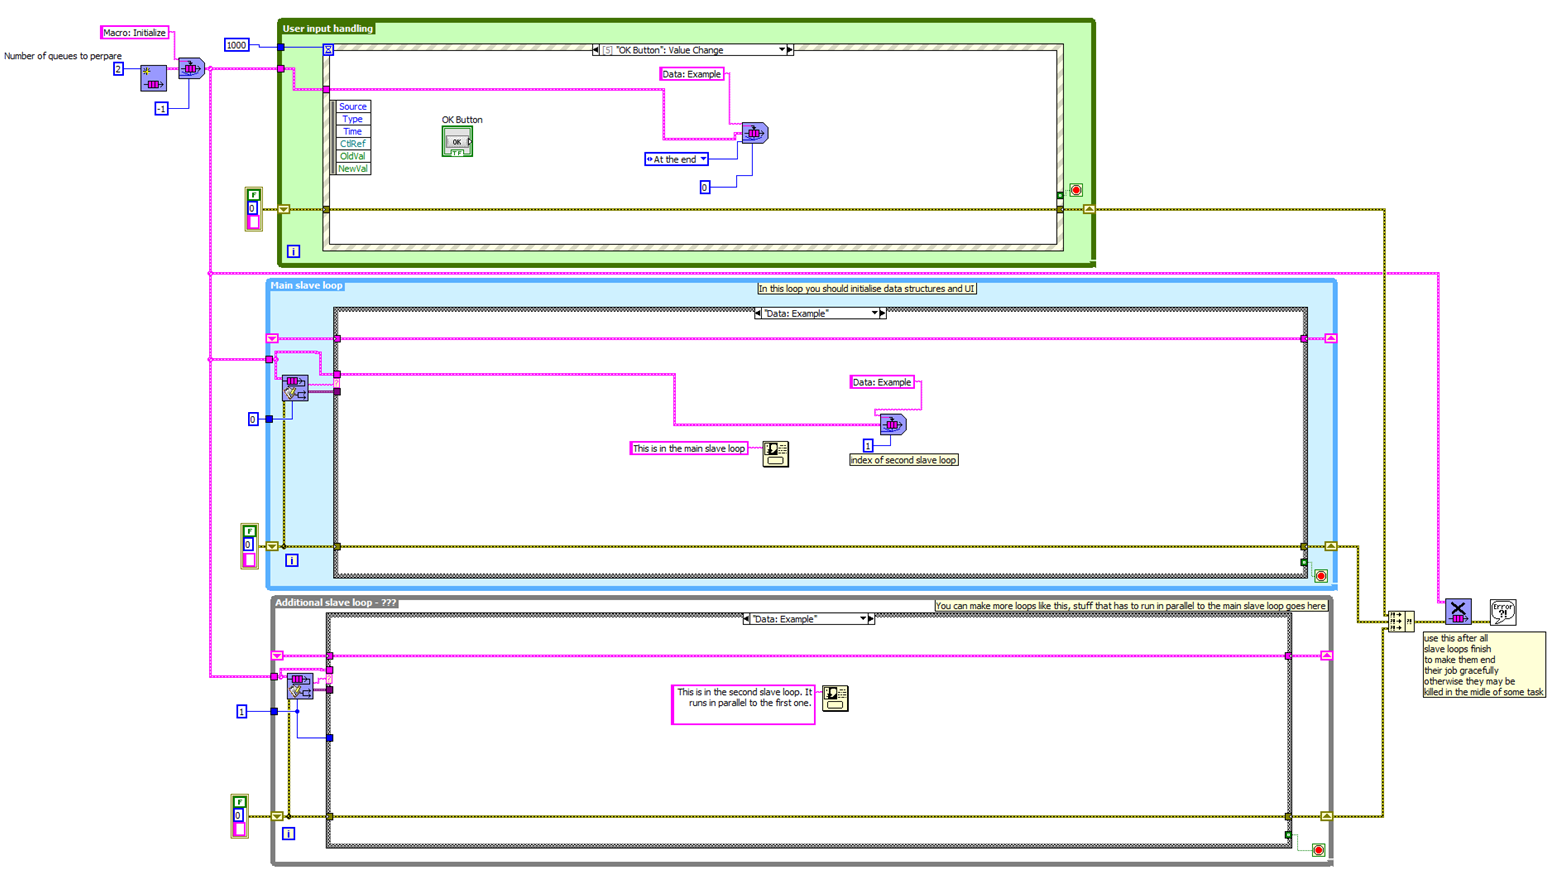Select the Source event data item

[352, 106]
